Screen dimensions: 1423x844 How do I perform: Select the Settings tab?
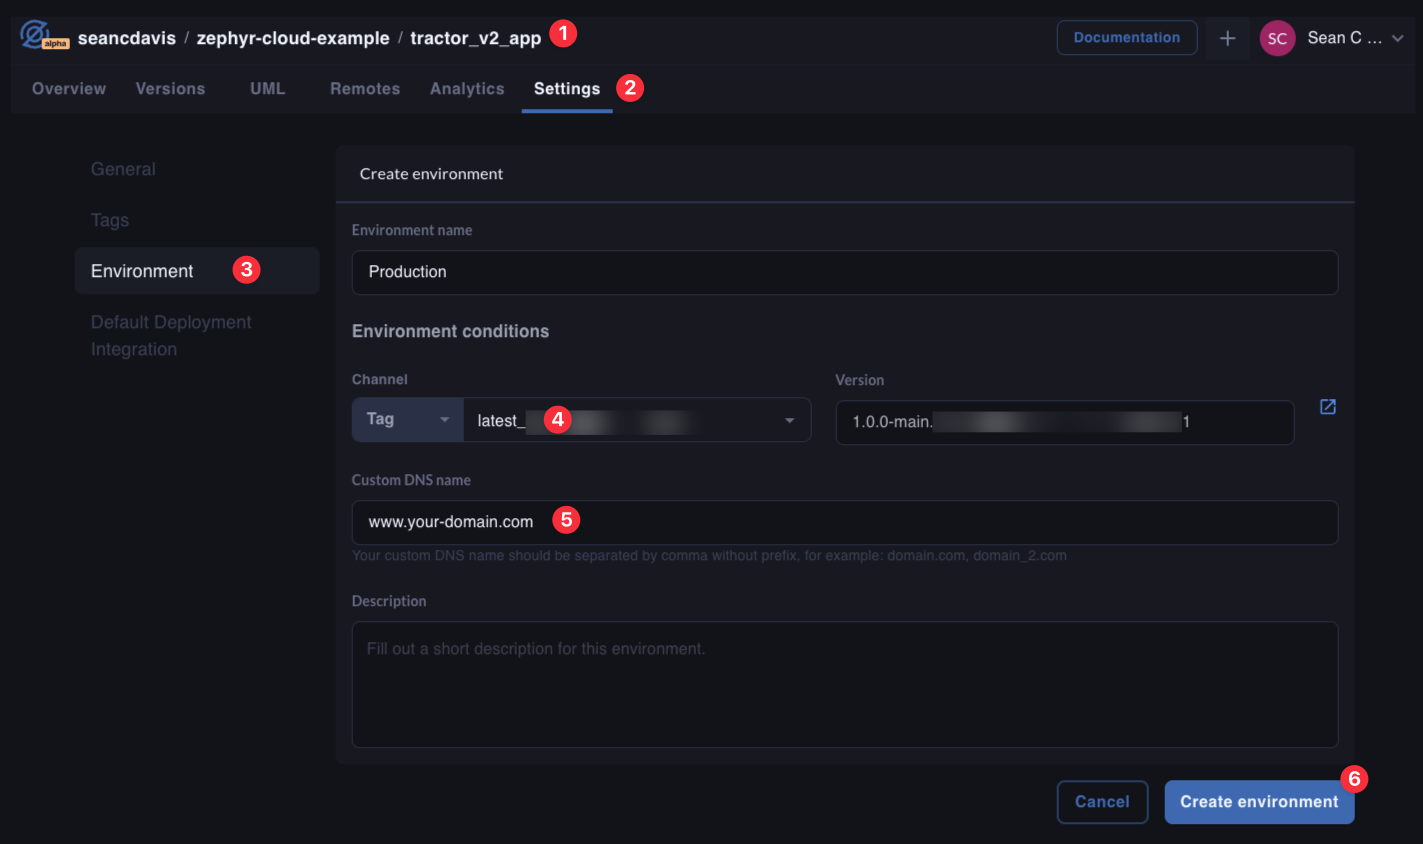tap(567, 89)
